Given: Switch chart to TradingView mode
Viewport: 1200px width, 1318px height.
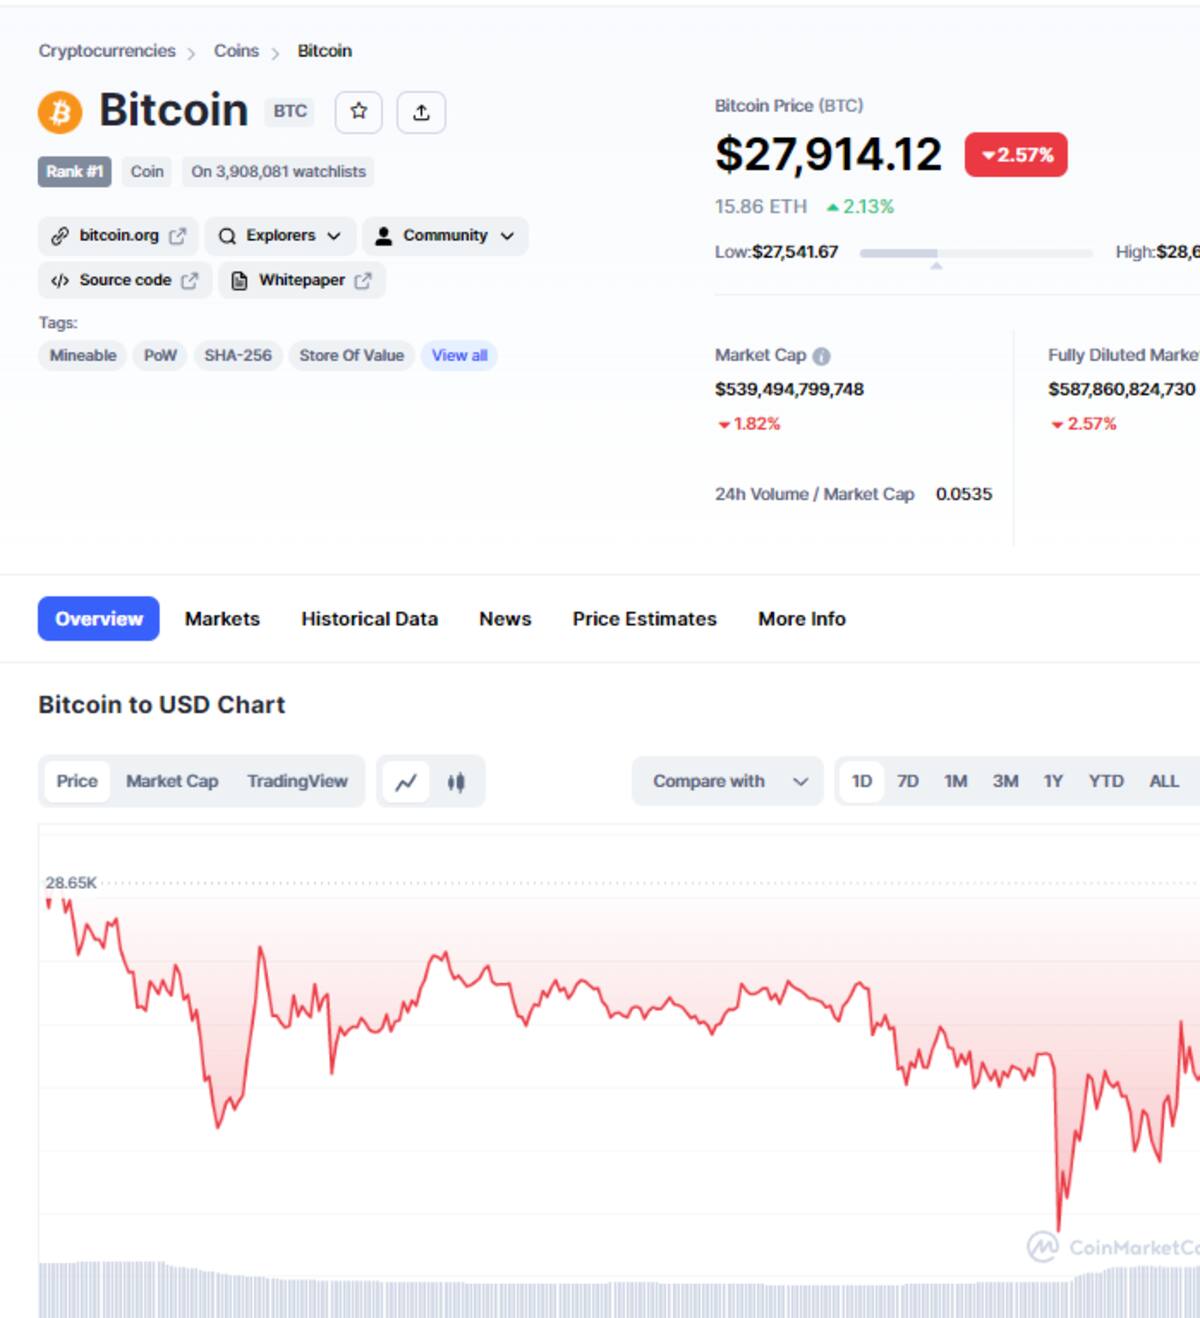Looking at the screenshot, I should click(x=297, y=781).
